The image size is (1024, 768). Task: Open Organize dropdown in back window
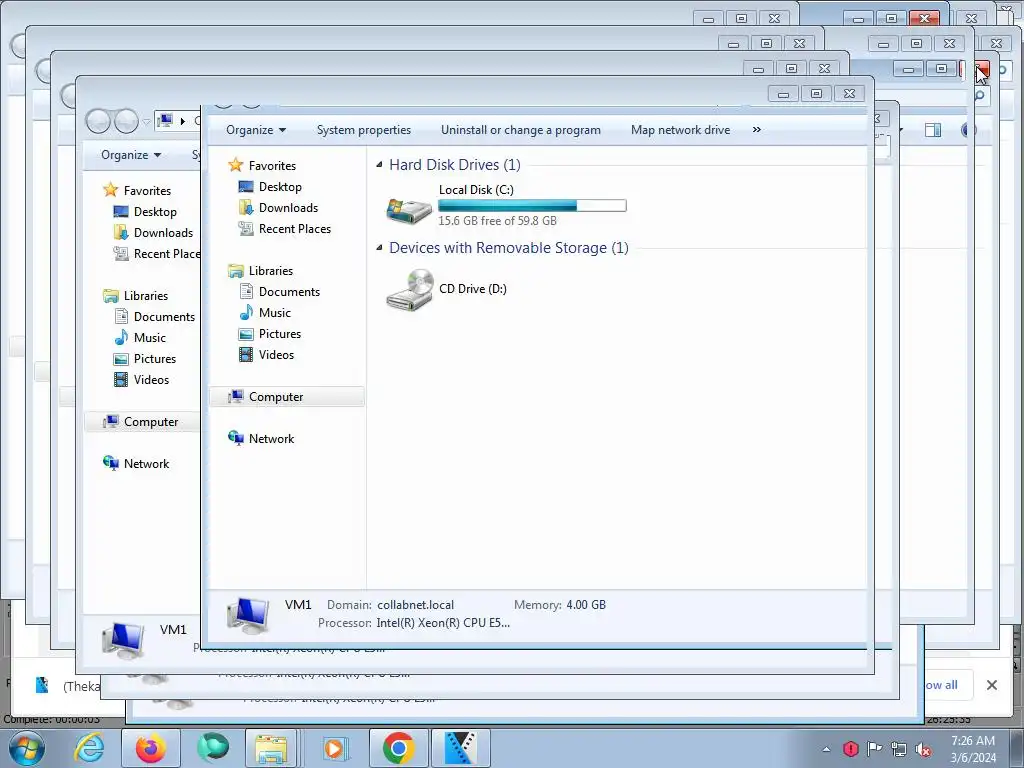131,155
